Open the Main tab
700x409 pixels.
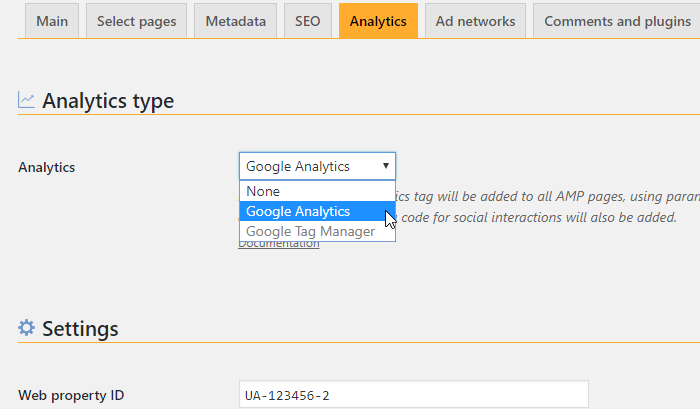[52, 21]
